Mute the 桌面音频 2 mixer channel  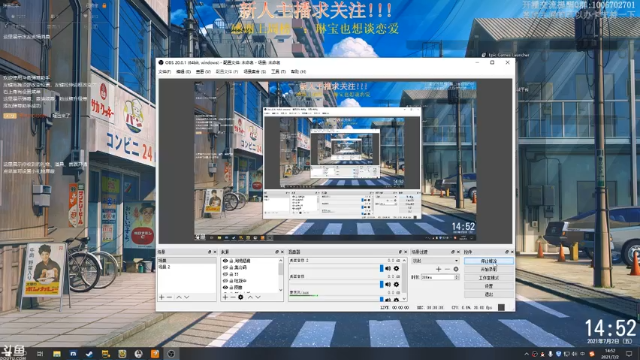click(x=388, y=268)
